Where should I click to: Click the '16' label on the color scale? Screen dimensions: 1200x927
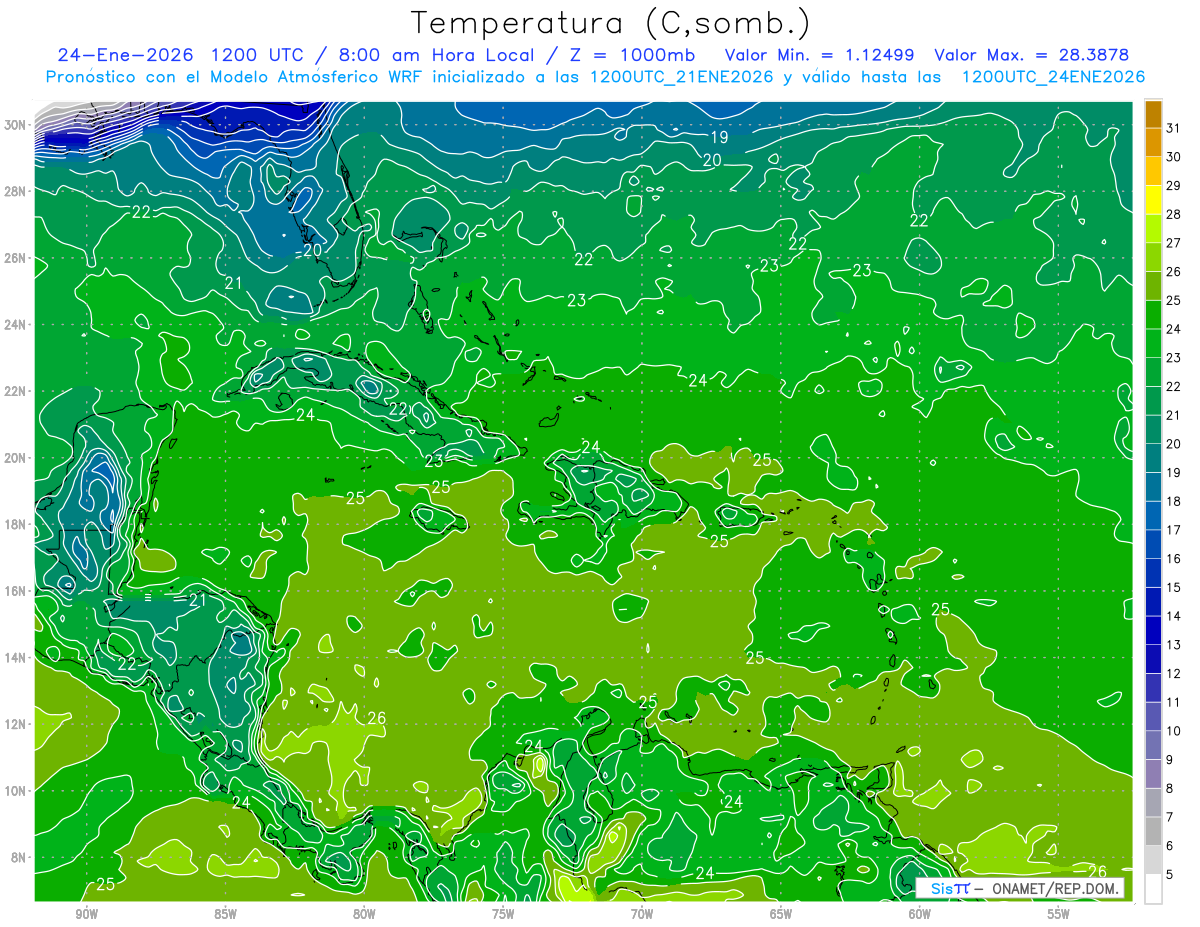click(1174, 559)
